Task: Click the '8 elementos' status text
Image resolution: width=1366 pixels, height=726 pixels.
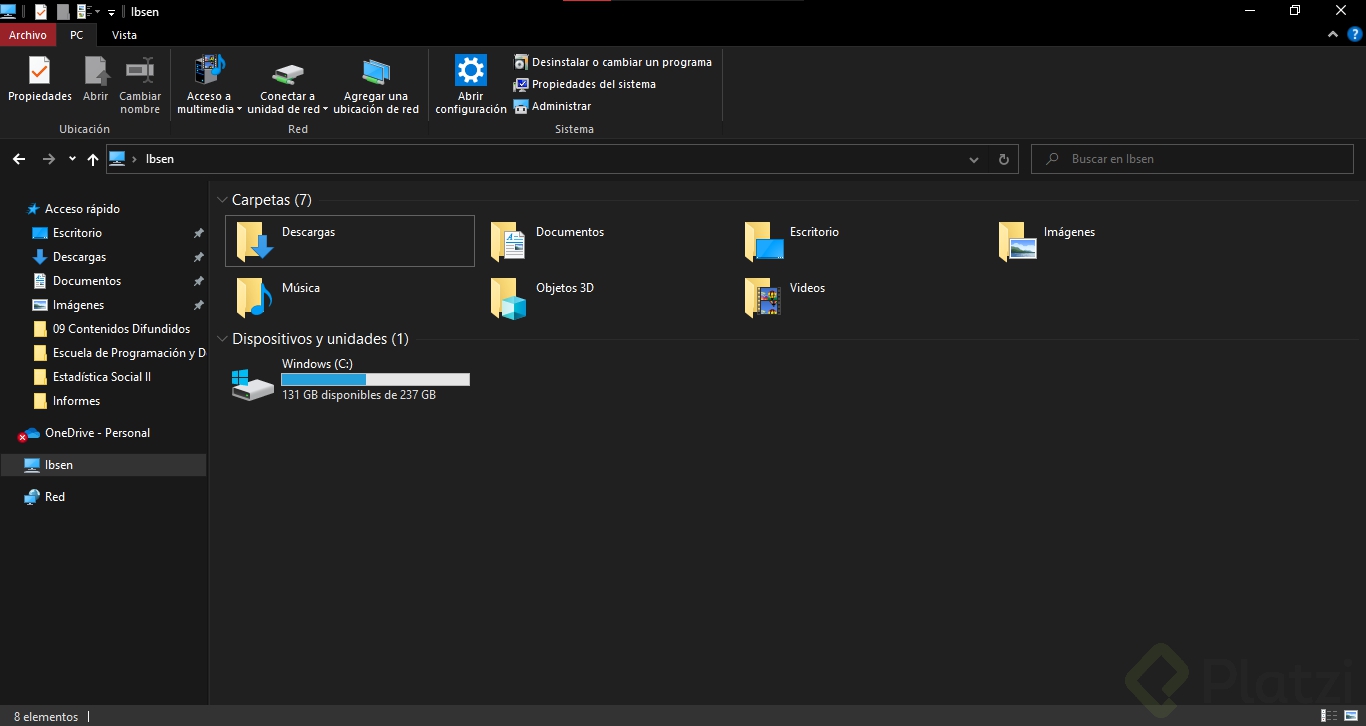Action: [46, 717]
